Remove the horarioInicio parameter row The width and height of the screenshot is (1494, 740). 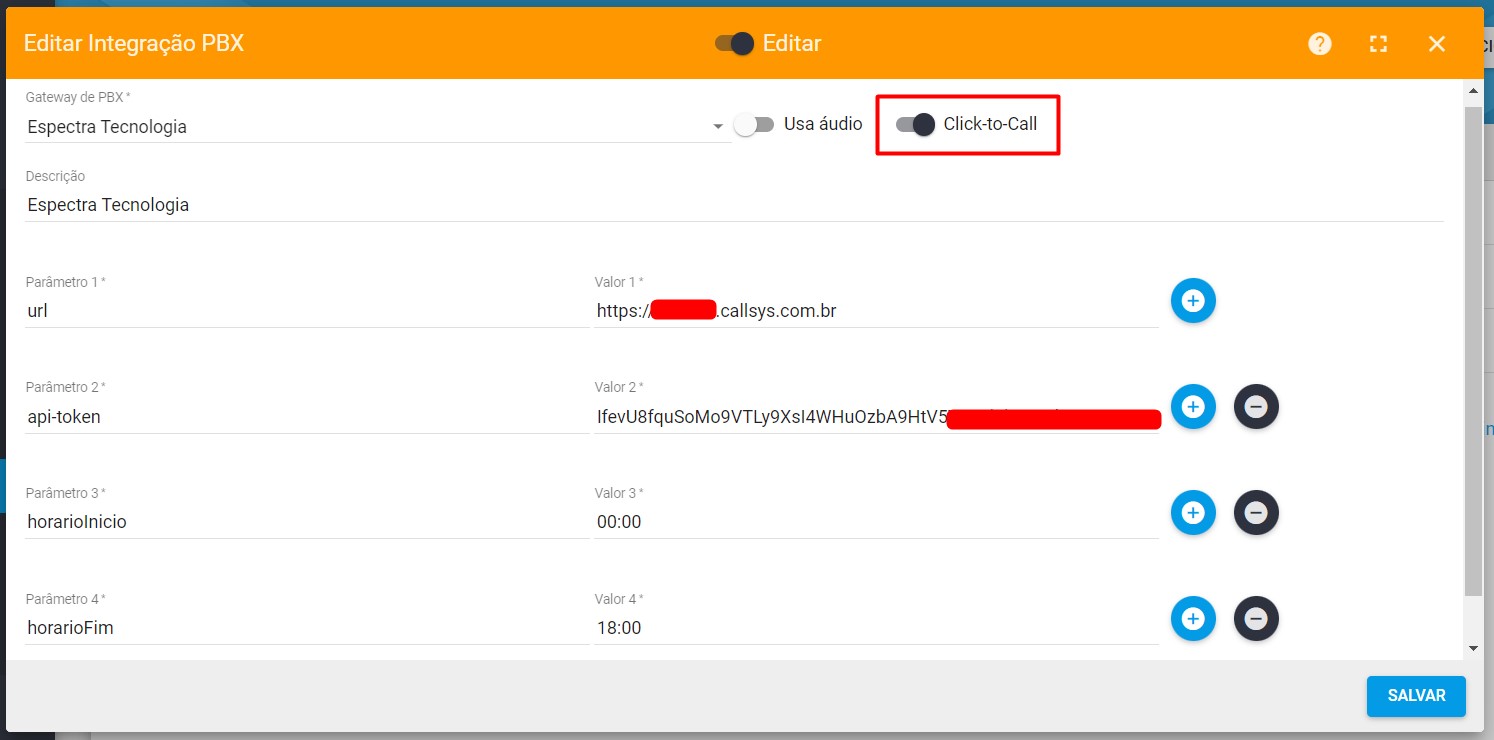(1256, 512)
